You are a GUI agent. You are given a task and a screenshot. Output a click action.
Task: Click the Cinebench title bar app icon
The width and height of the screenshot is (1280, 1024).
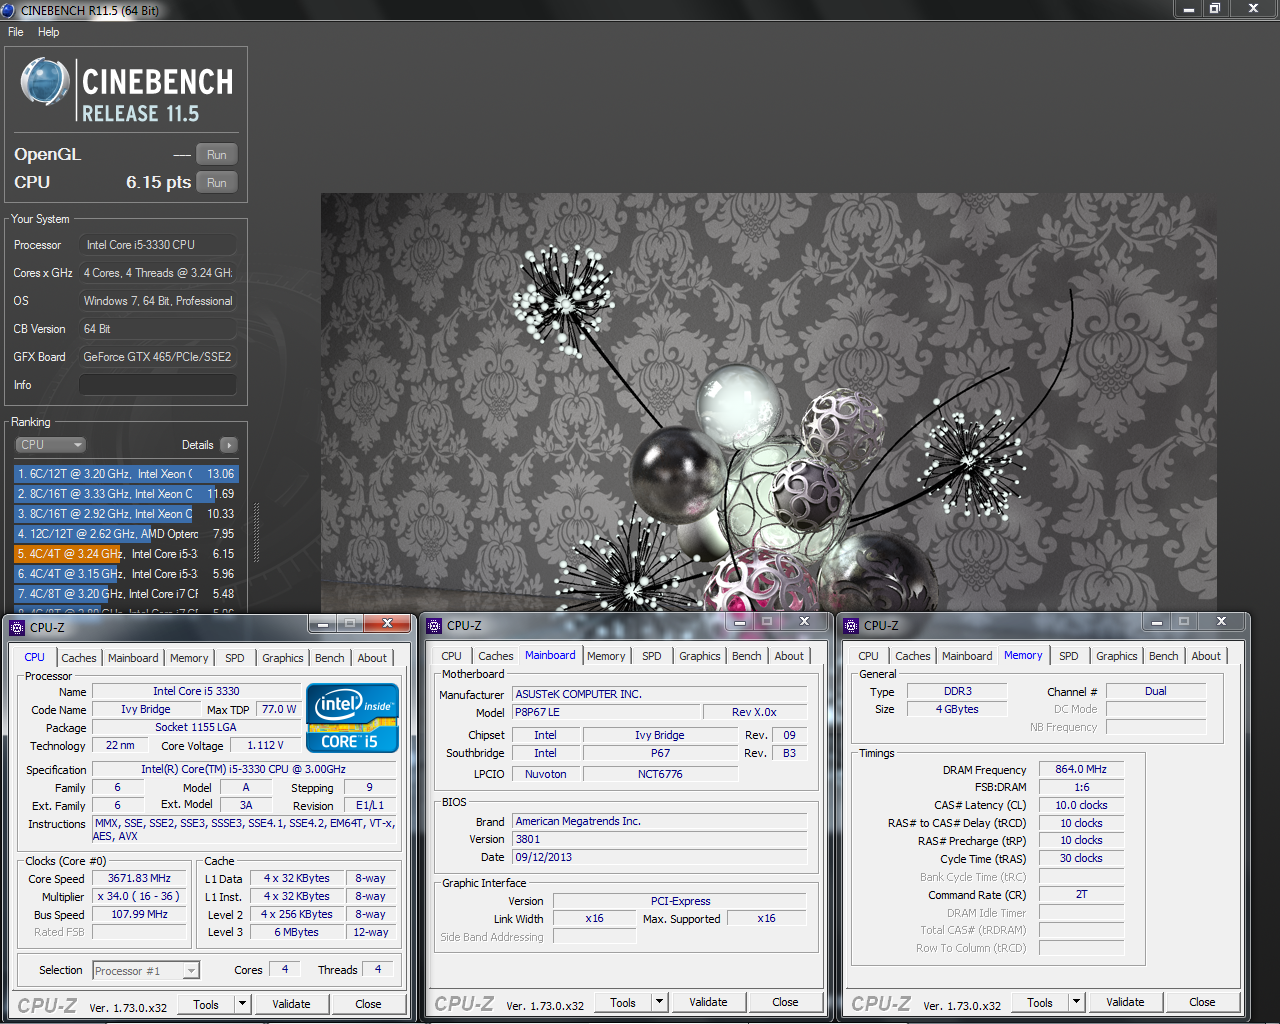[x=8, y=10]
